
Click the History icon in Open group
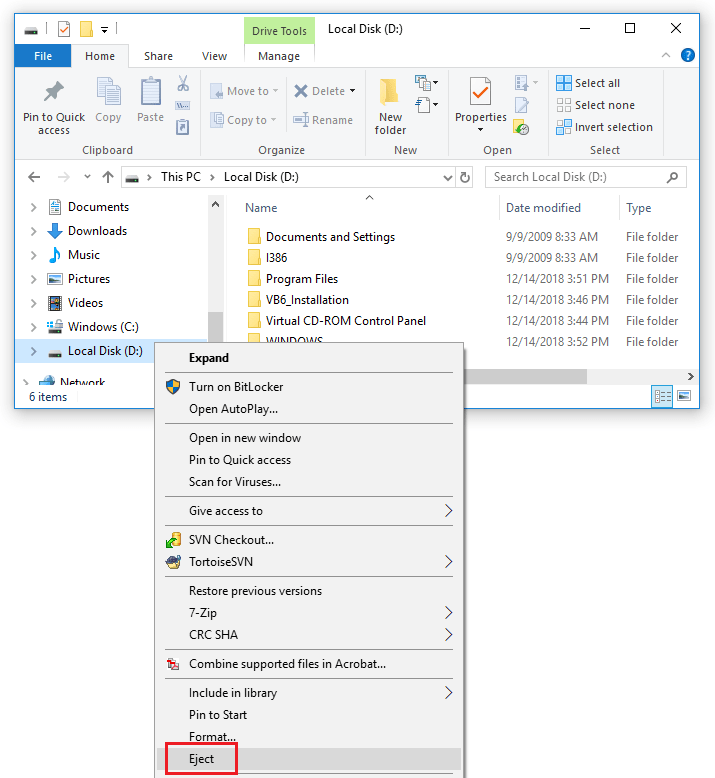pos(521,127)
